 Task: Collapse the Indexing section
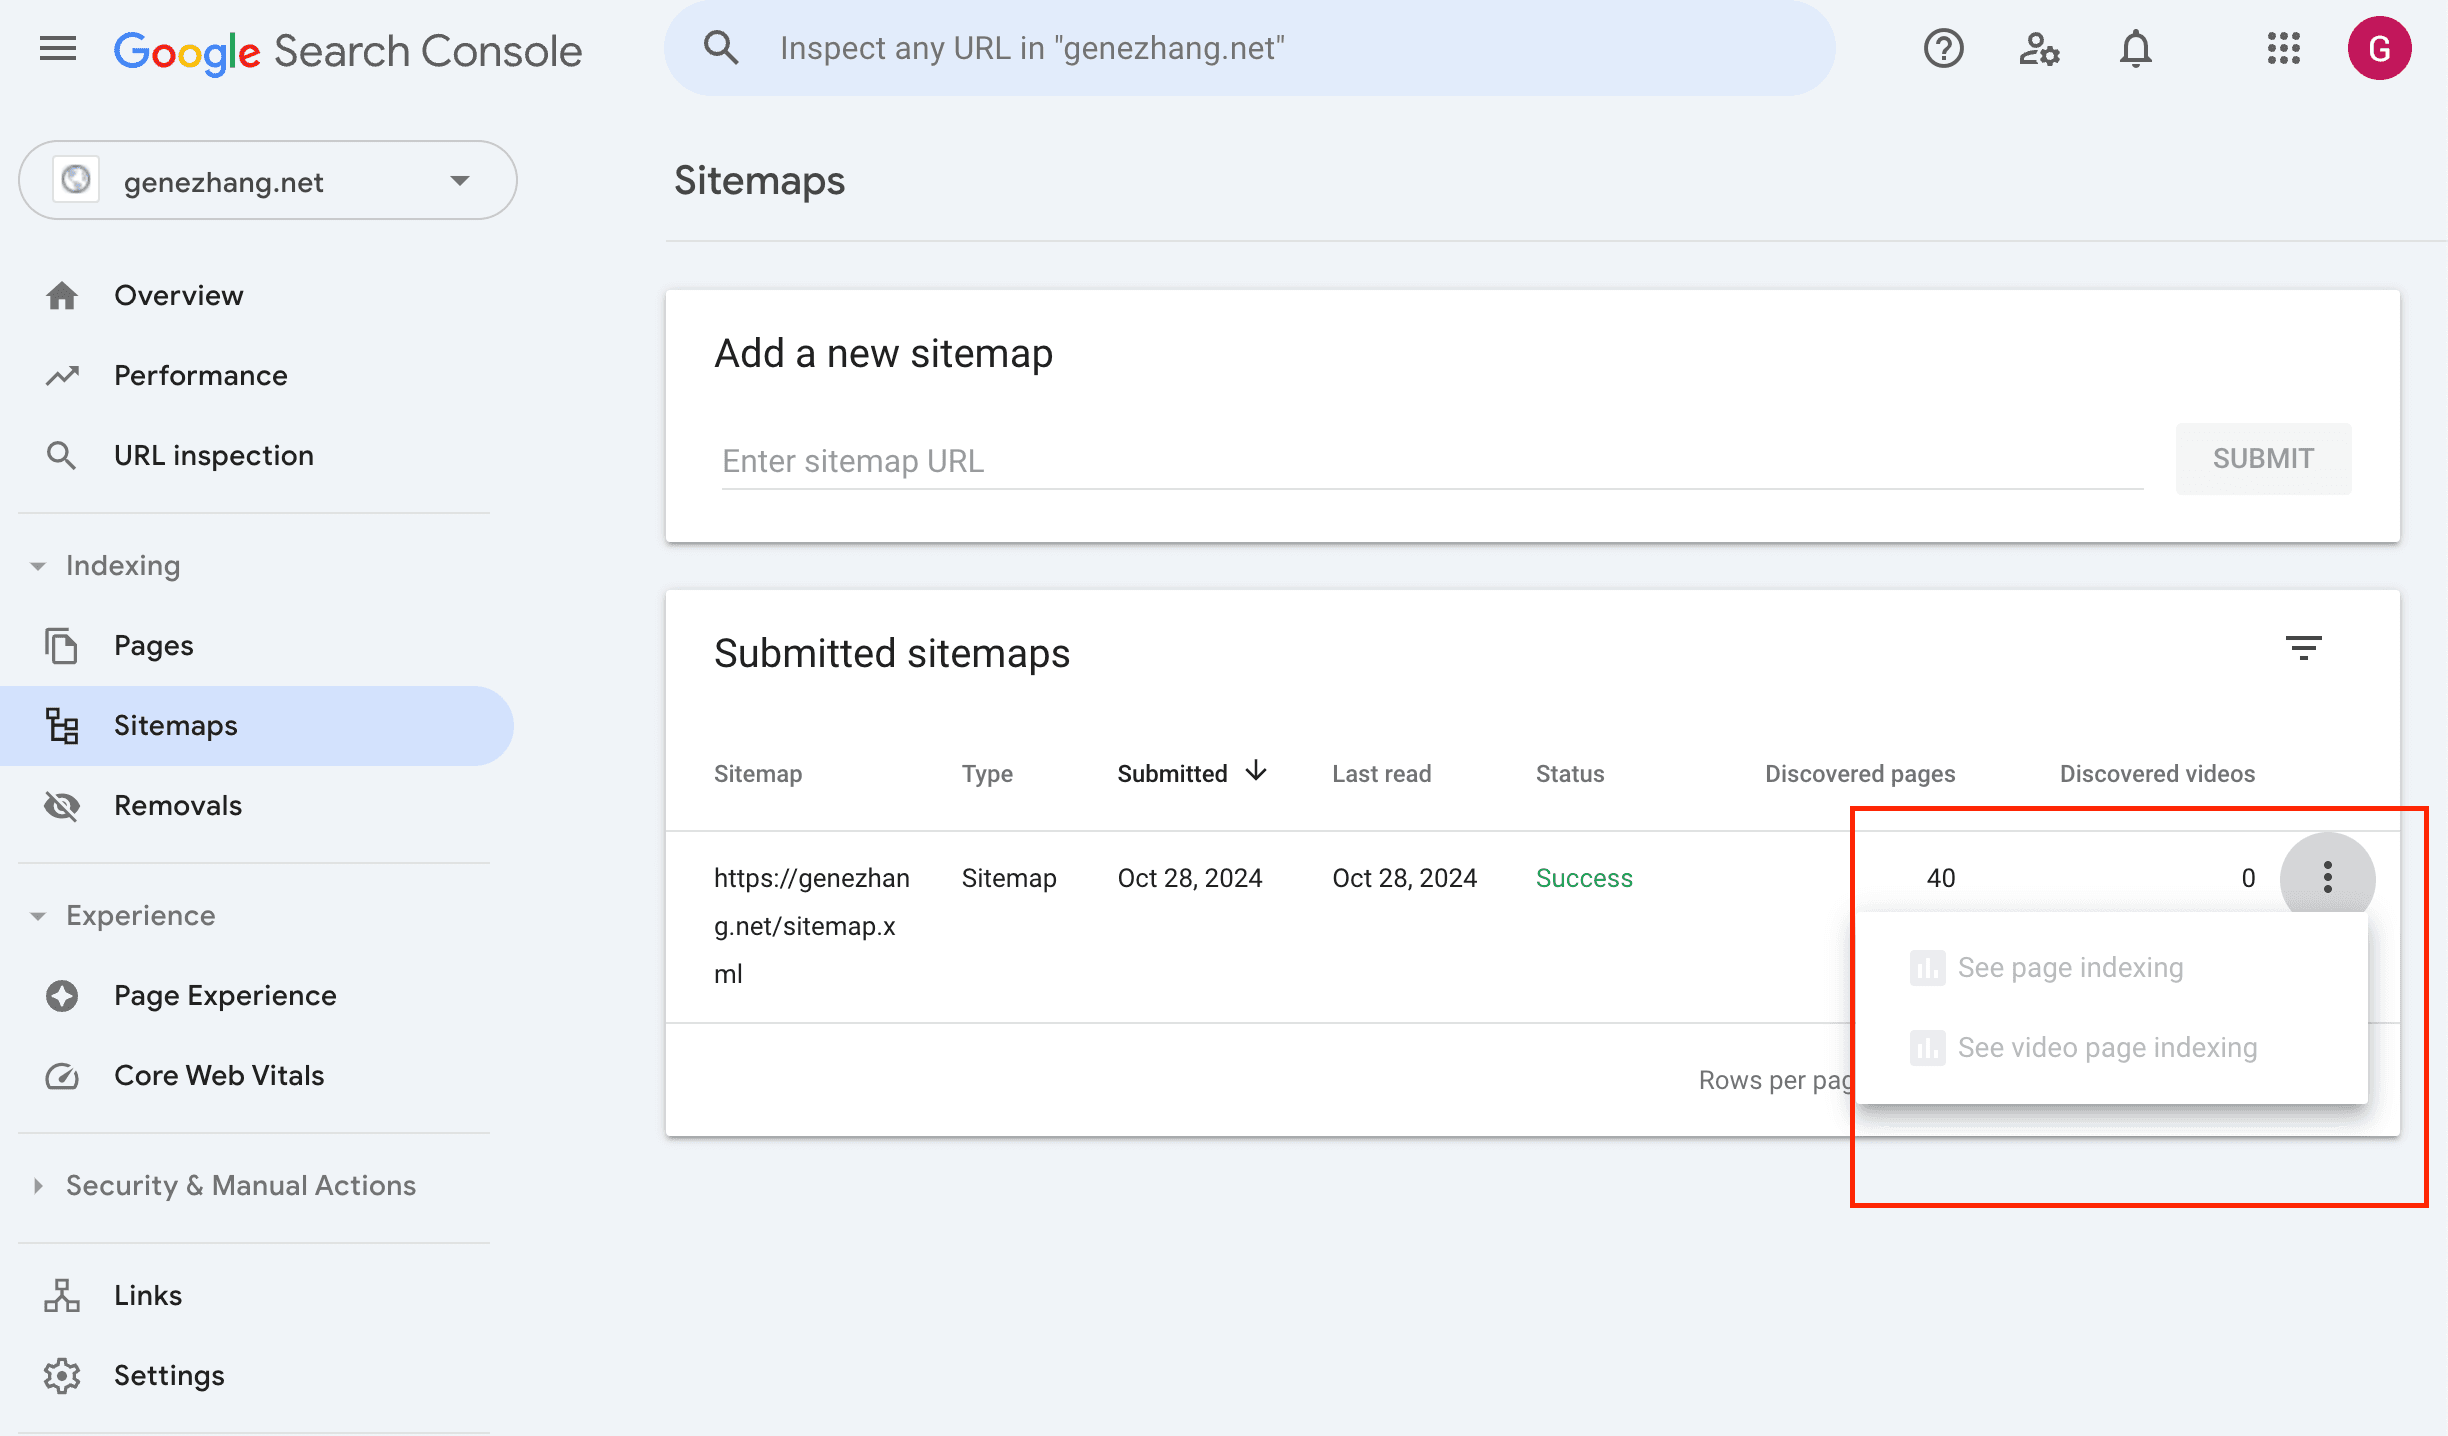(x=38, y=566)
